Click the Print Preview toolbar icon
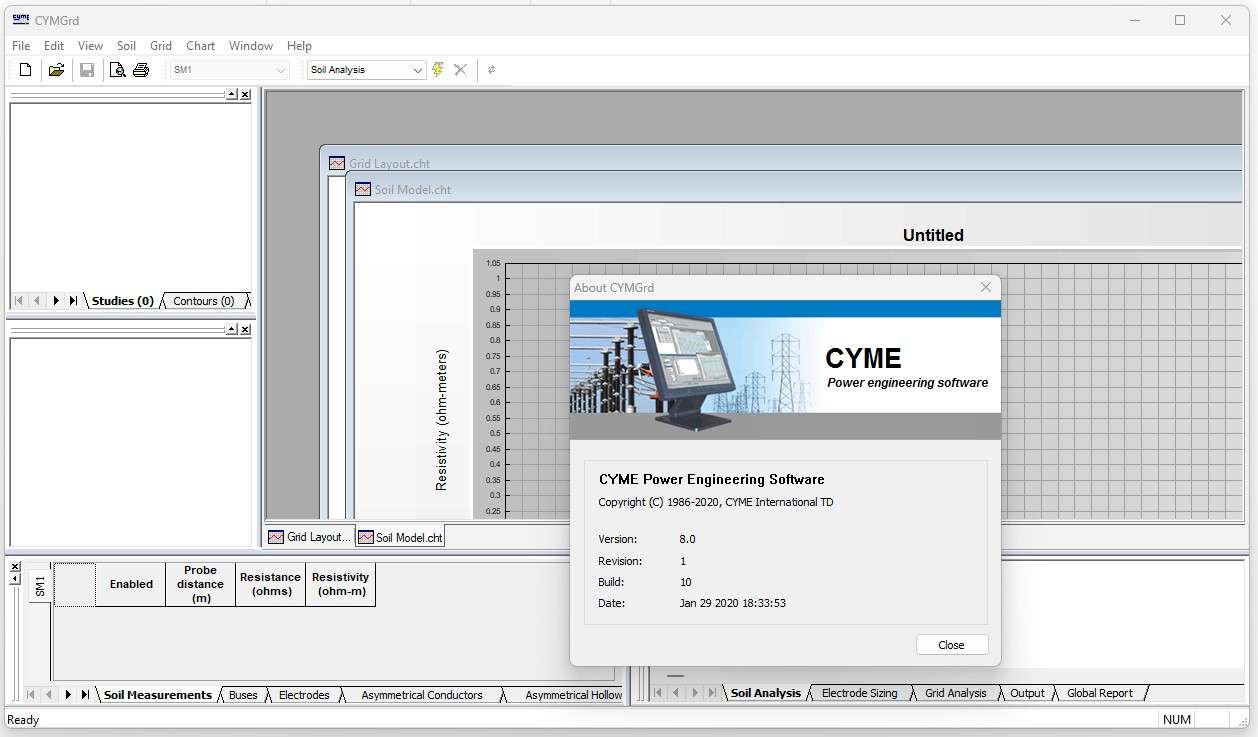This screenshot has height=737, width=1258. [x=117, y=70]
